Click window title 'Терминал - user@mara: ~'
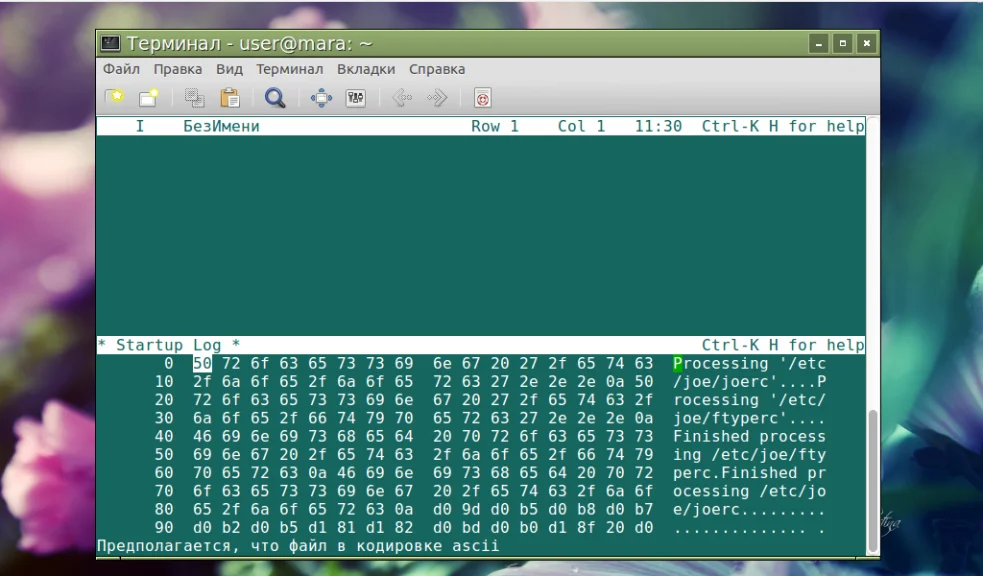This screenshot has width=983, height=576. (250, 43)
